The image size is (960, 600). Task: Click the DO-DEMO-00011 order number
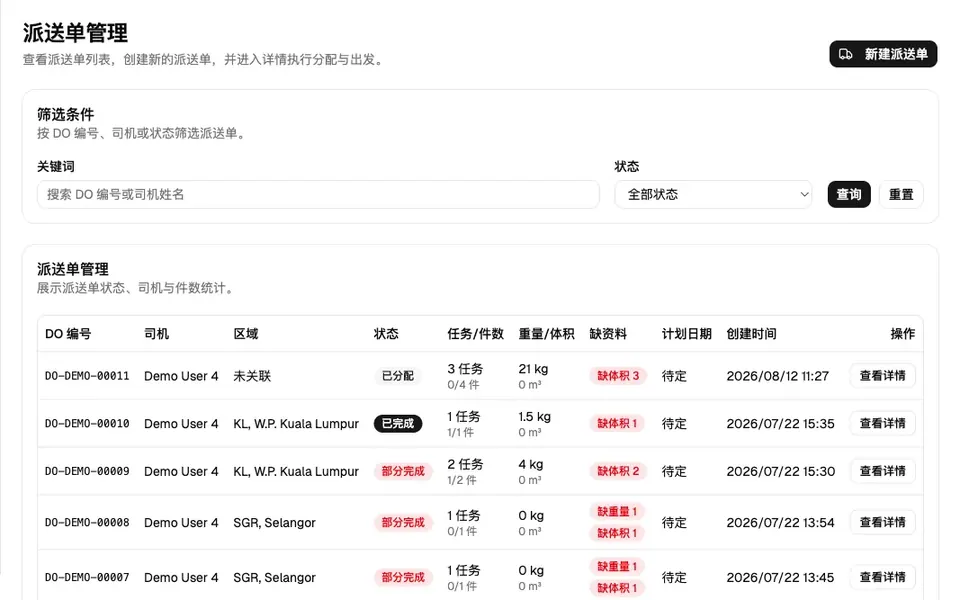87,376
